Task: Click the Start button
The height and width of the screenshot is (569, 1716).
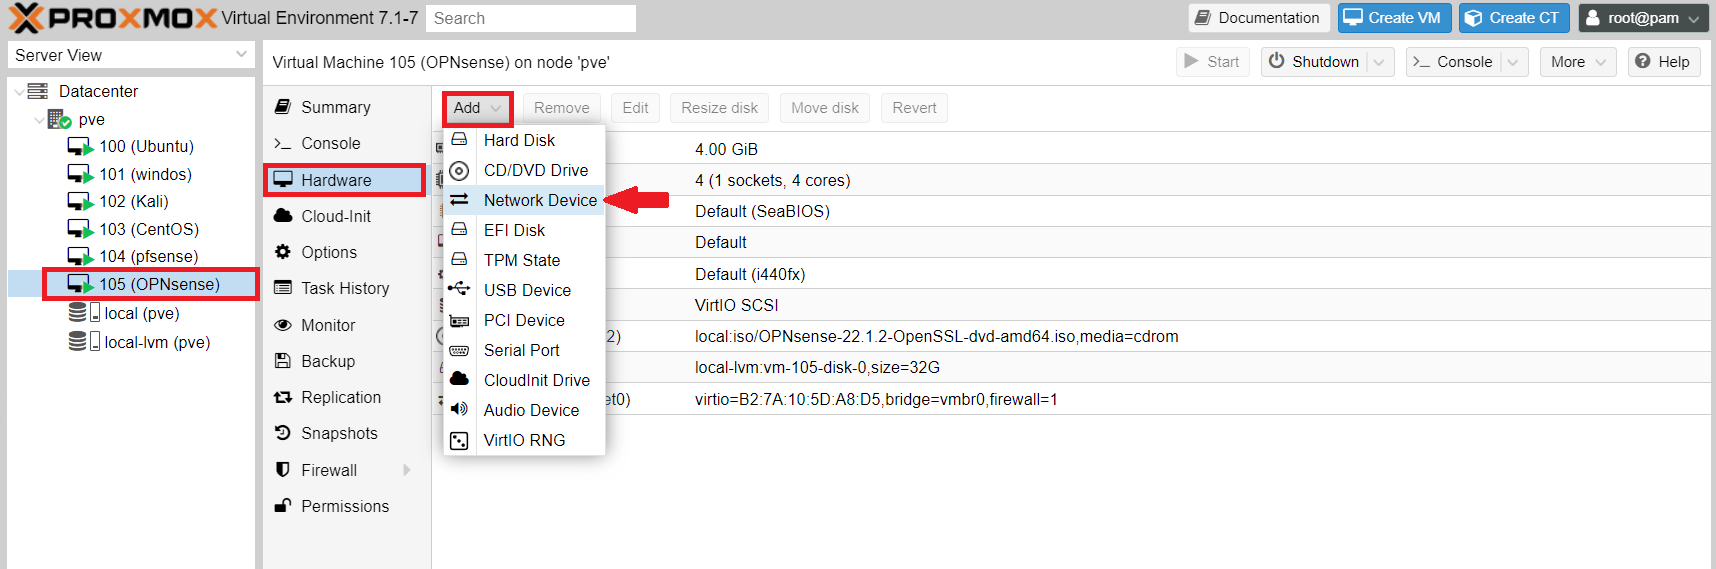Action: tap(1212, 62)
